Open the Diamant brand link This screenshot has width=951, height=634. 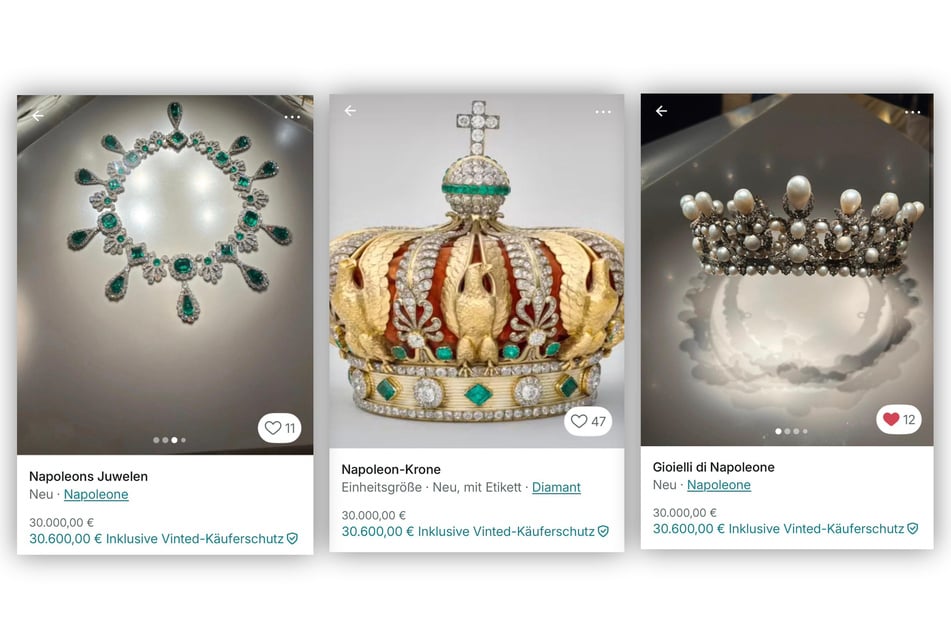[556, 487]
